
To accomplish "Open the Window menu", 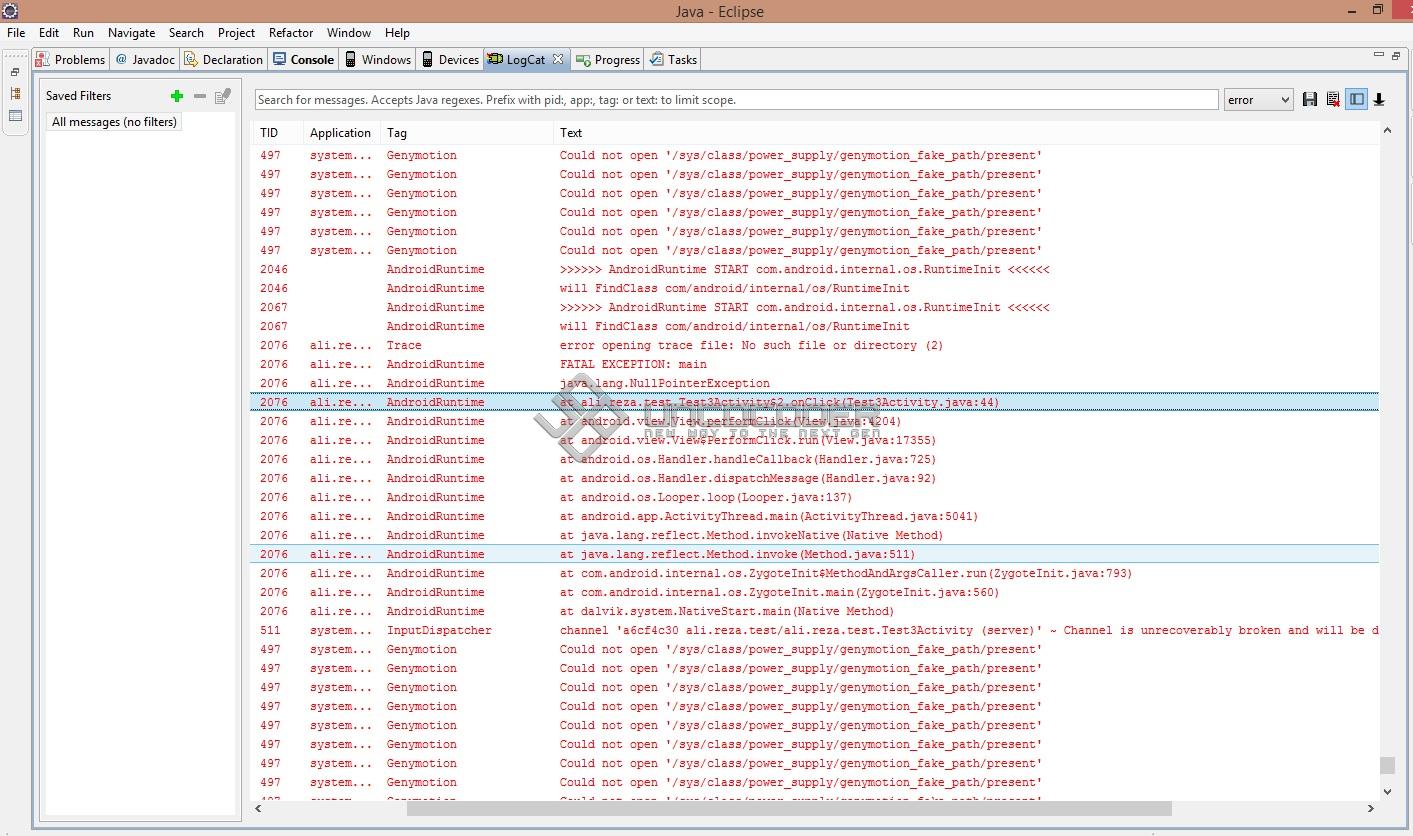I will (x=349, y=32).
